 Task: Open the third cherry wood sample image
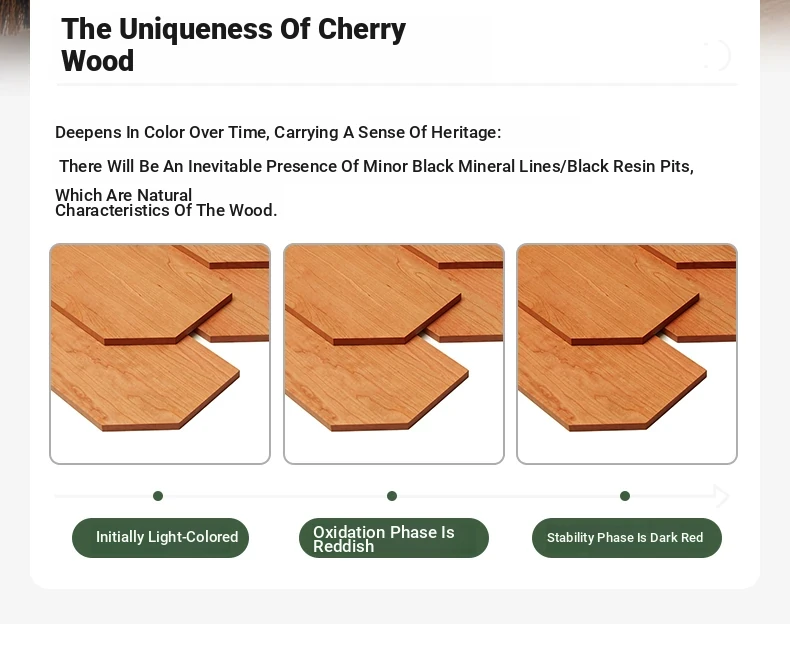pyautogui.click(x=627, y=354)
